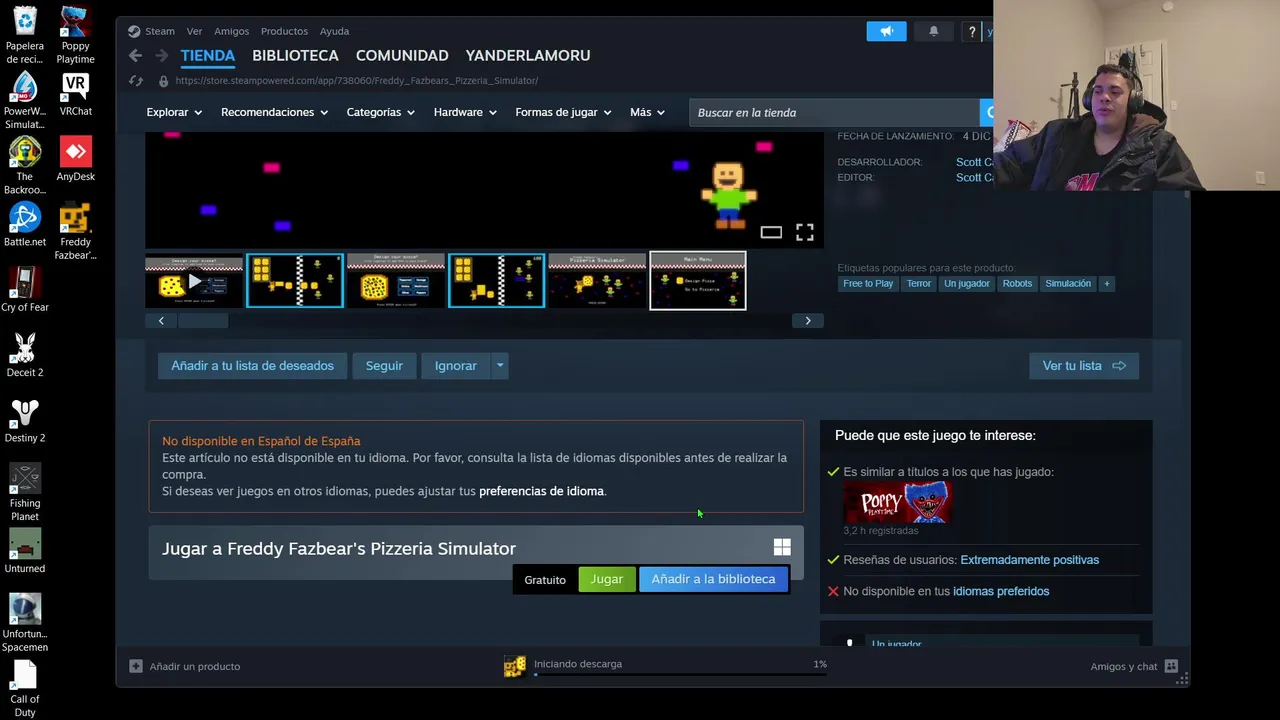
Task: Expand the Categorías dropdown
Action: coord(381,112)
